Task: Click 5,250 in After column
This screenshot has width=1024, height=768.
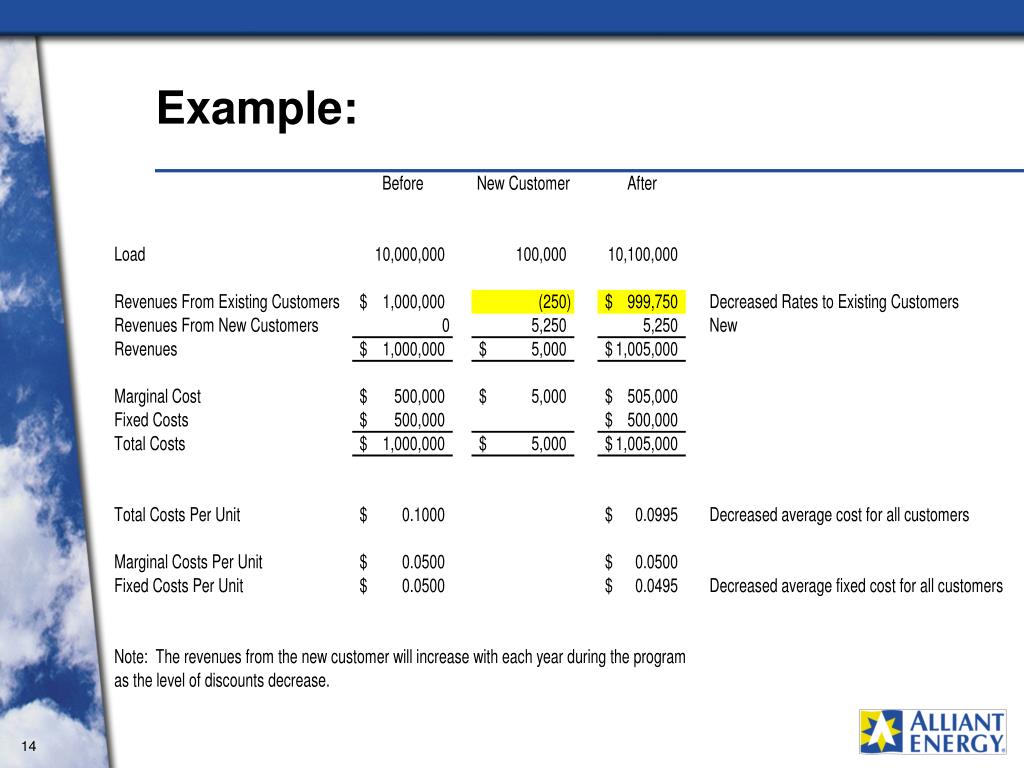Action: [660, 325]
